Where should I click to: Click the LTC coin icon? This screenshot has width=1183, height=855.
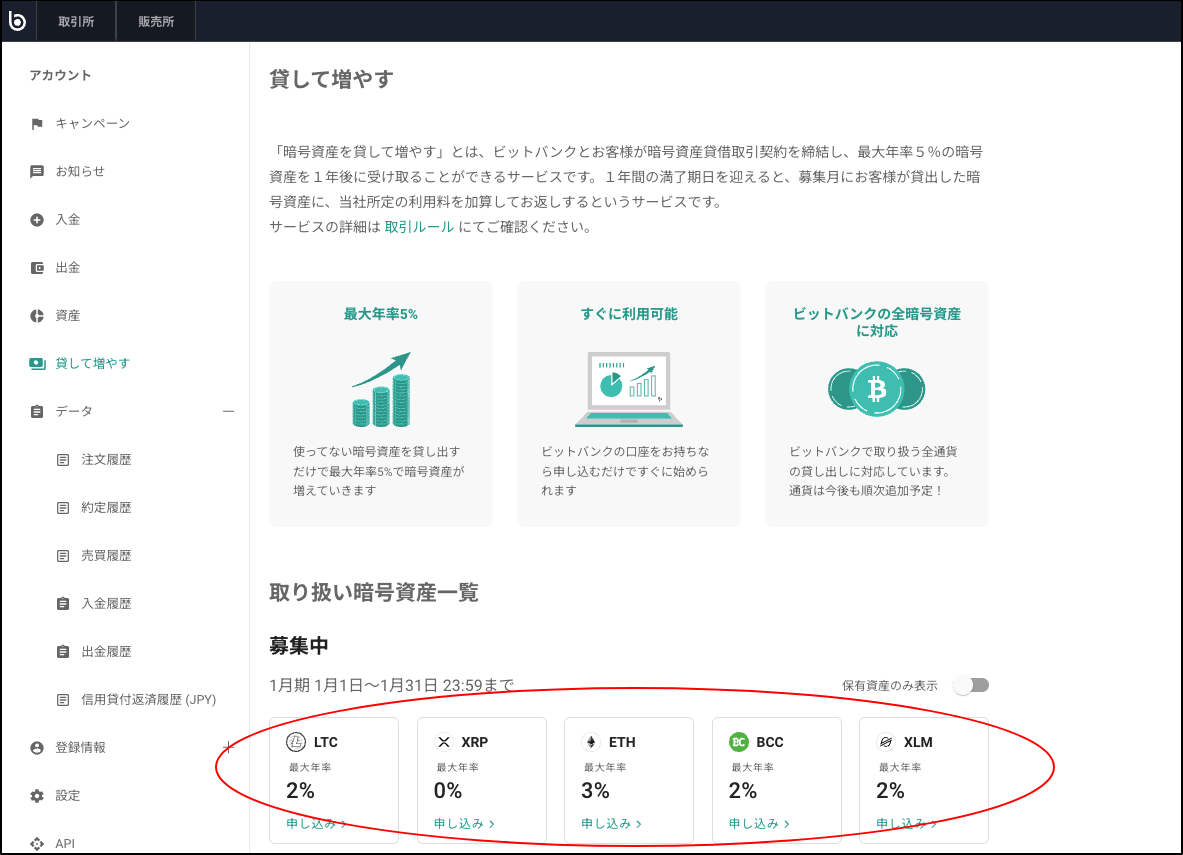(x=296, y=743)
